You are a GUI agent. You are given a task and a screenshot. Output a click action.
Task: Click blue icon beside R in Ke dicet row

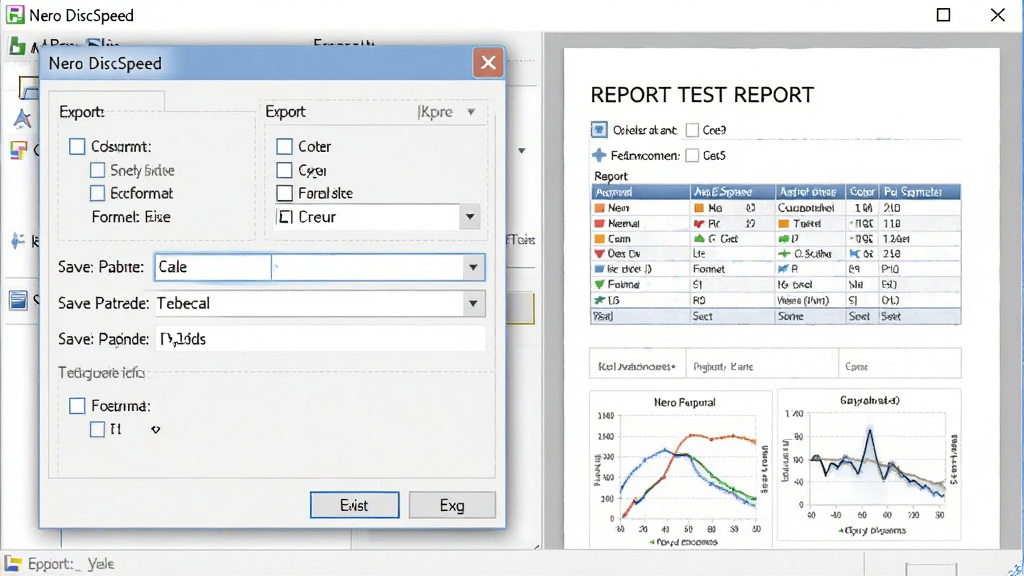pos(784,269)
